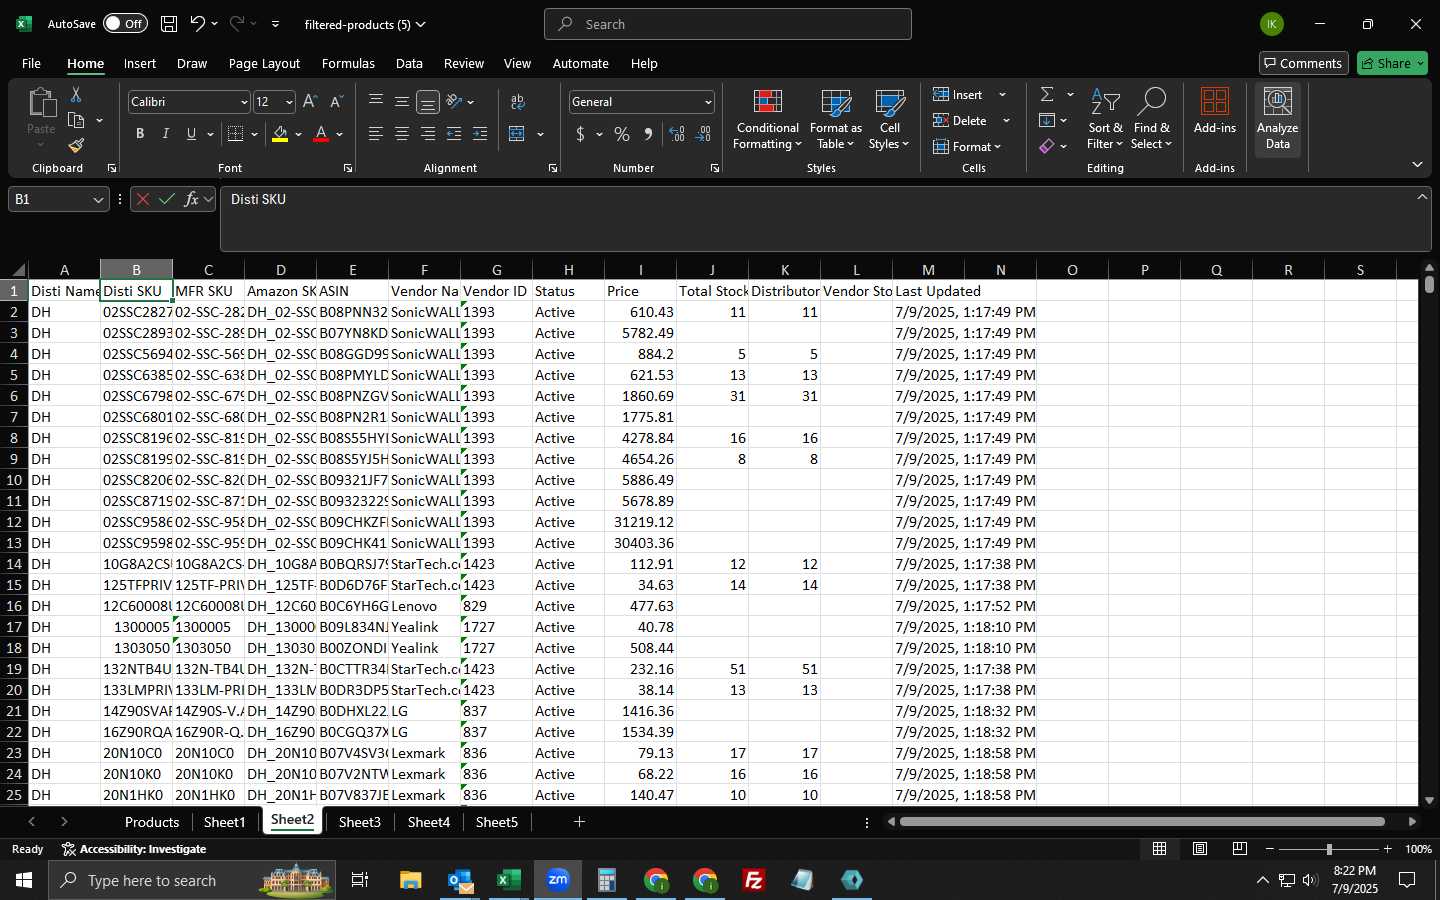Apply Percent Style format
1440x900 pixels.
[x=622, y=134]
